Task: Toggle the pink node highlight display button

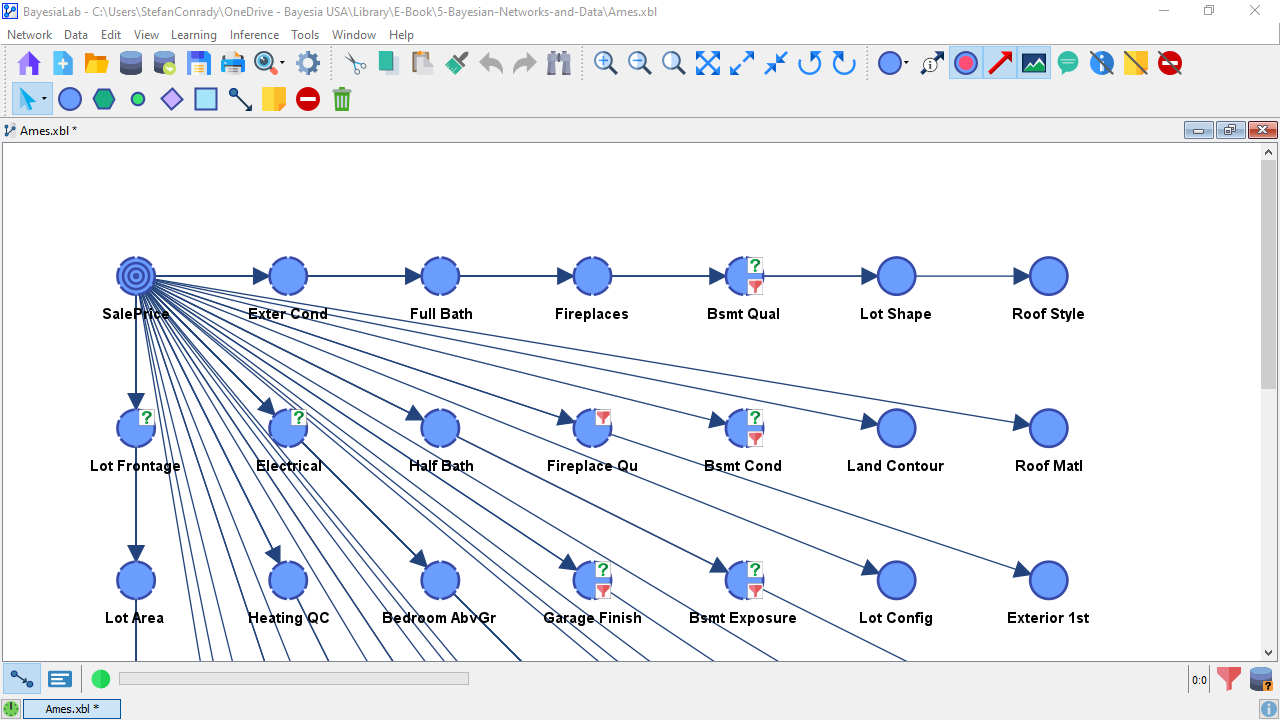Action: click(966, 64)
